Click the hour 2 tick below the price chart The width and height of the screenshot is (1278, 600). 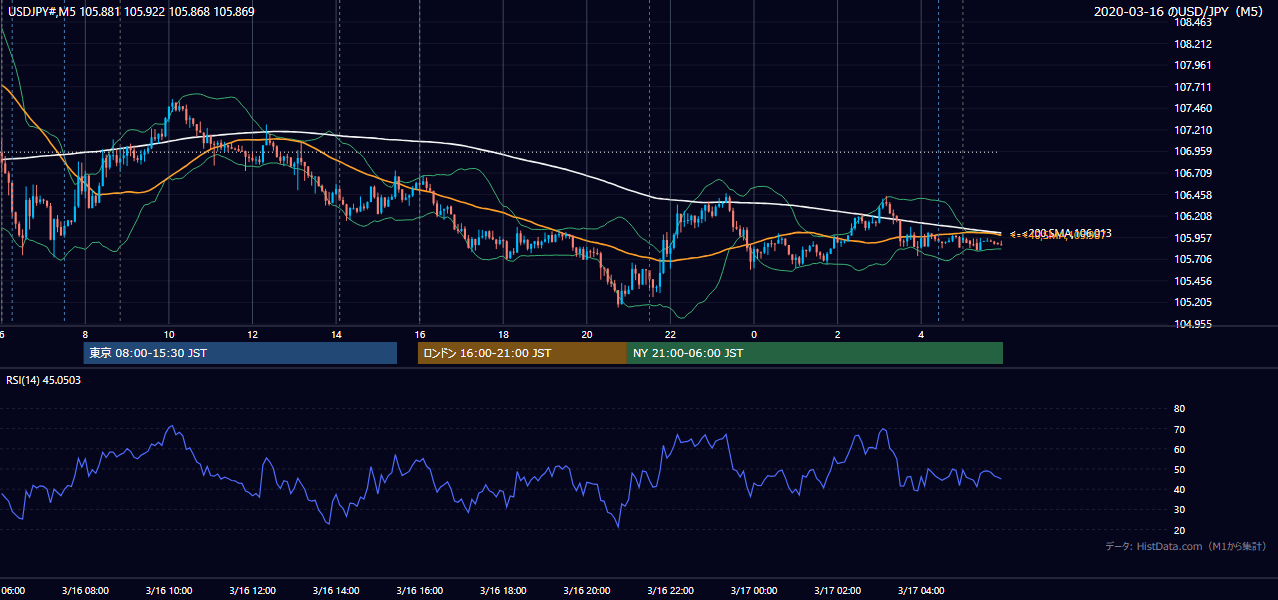[838, 335]
